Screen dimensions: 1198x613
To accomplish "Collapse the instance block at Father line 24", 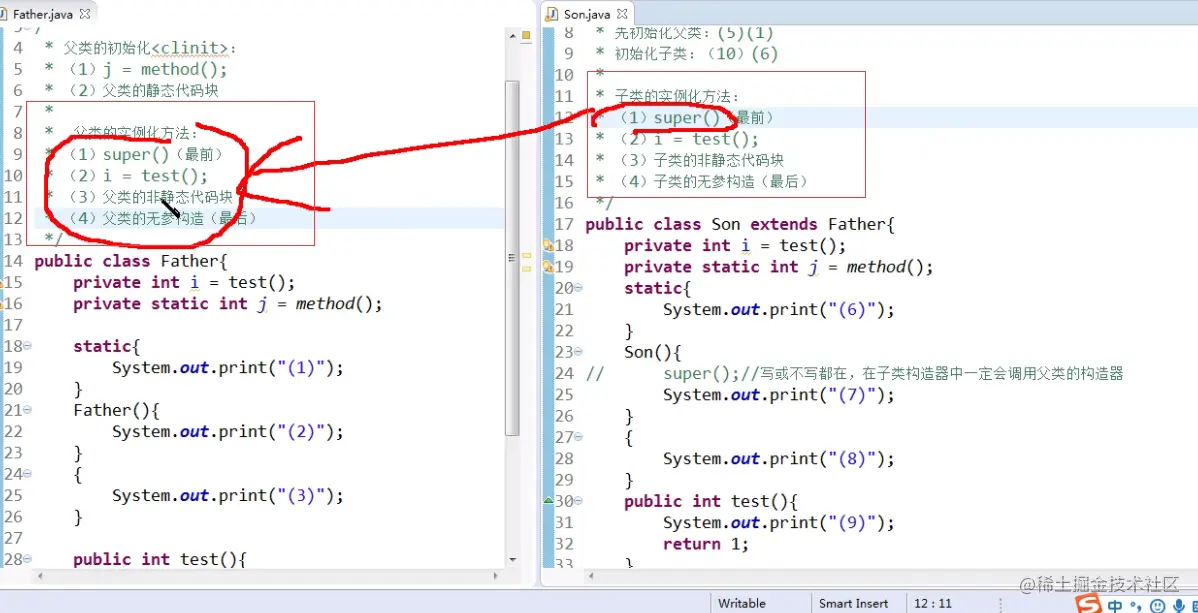I will click(28, 475).
